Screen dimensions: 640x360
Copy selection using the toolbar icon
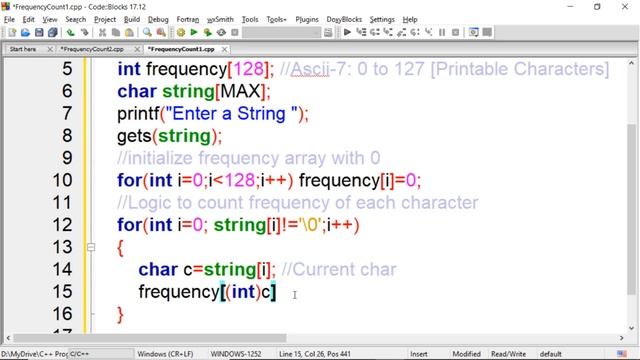116,32
